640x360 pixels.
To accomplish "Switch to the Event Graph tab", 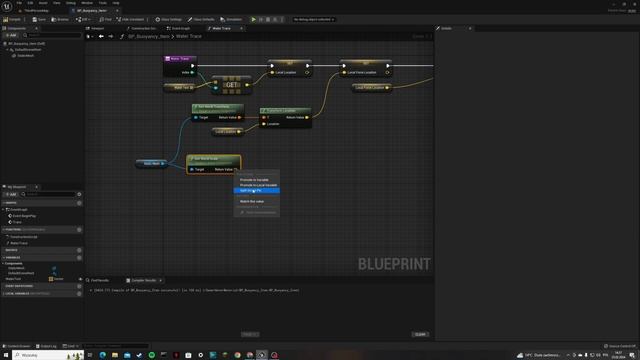I will 179,29.
